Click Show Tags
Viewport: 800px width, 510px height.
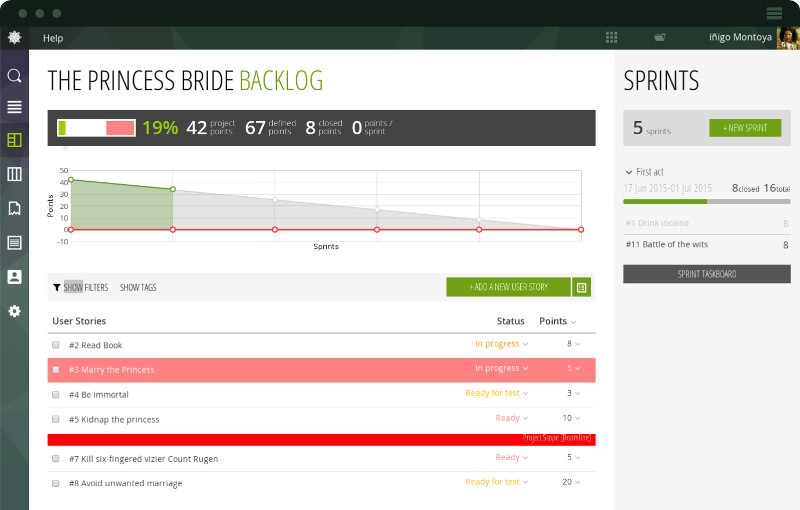click(x=138, y=288)
